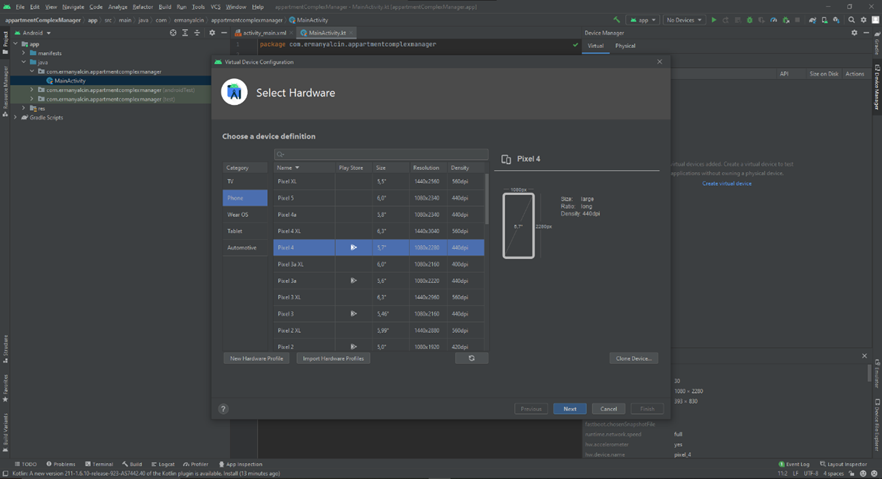
Task: Expand the Gradle Scripts tree node
Action: click(16, 117)
